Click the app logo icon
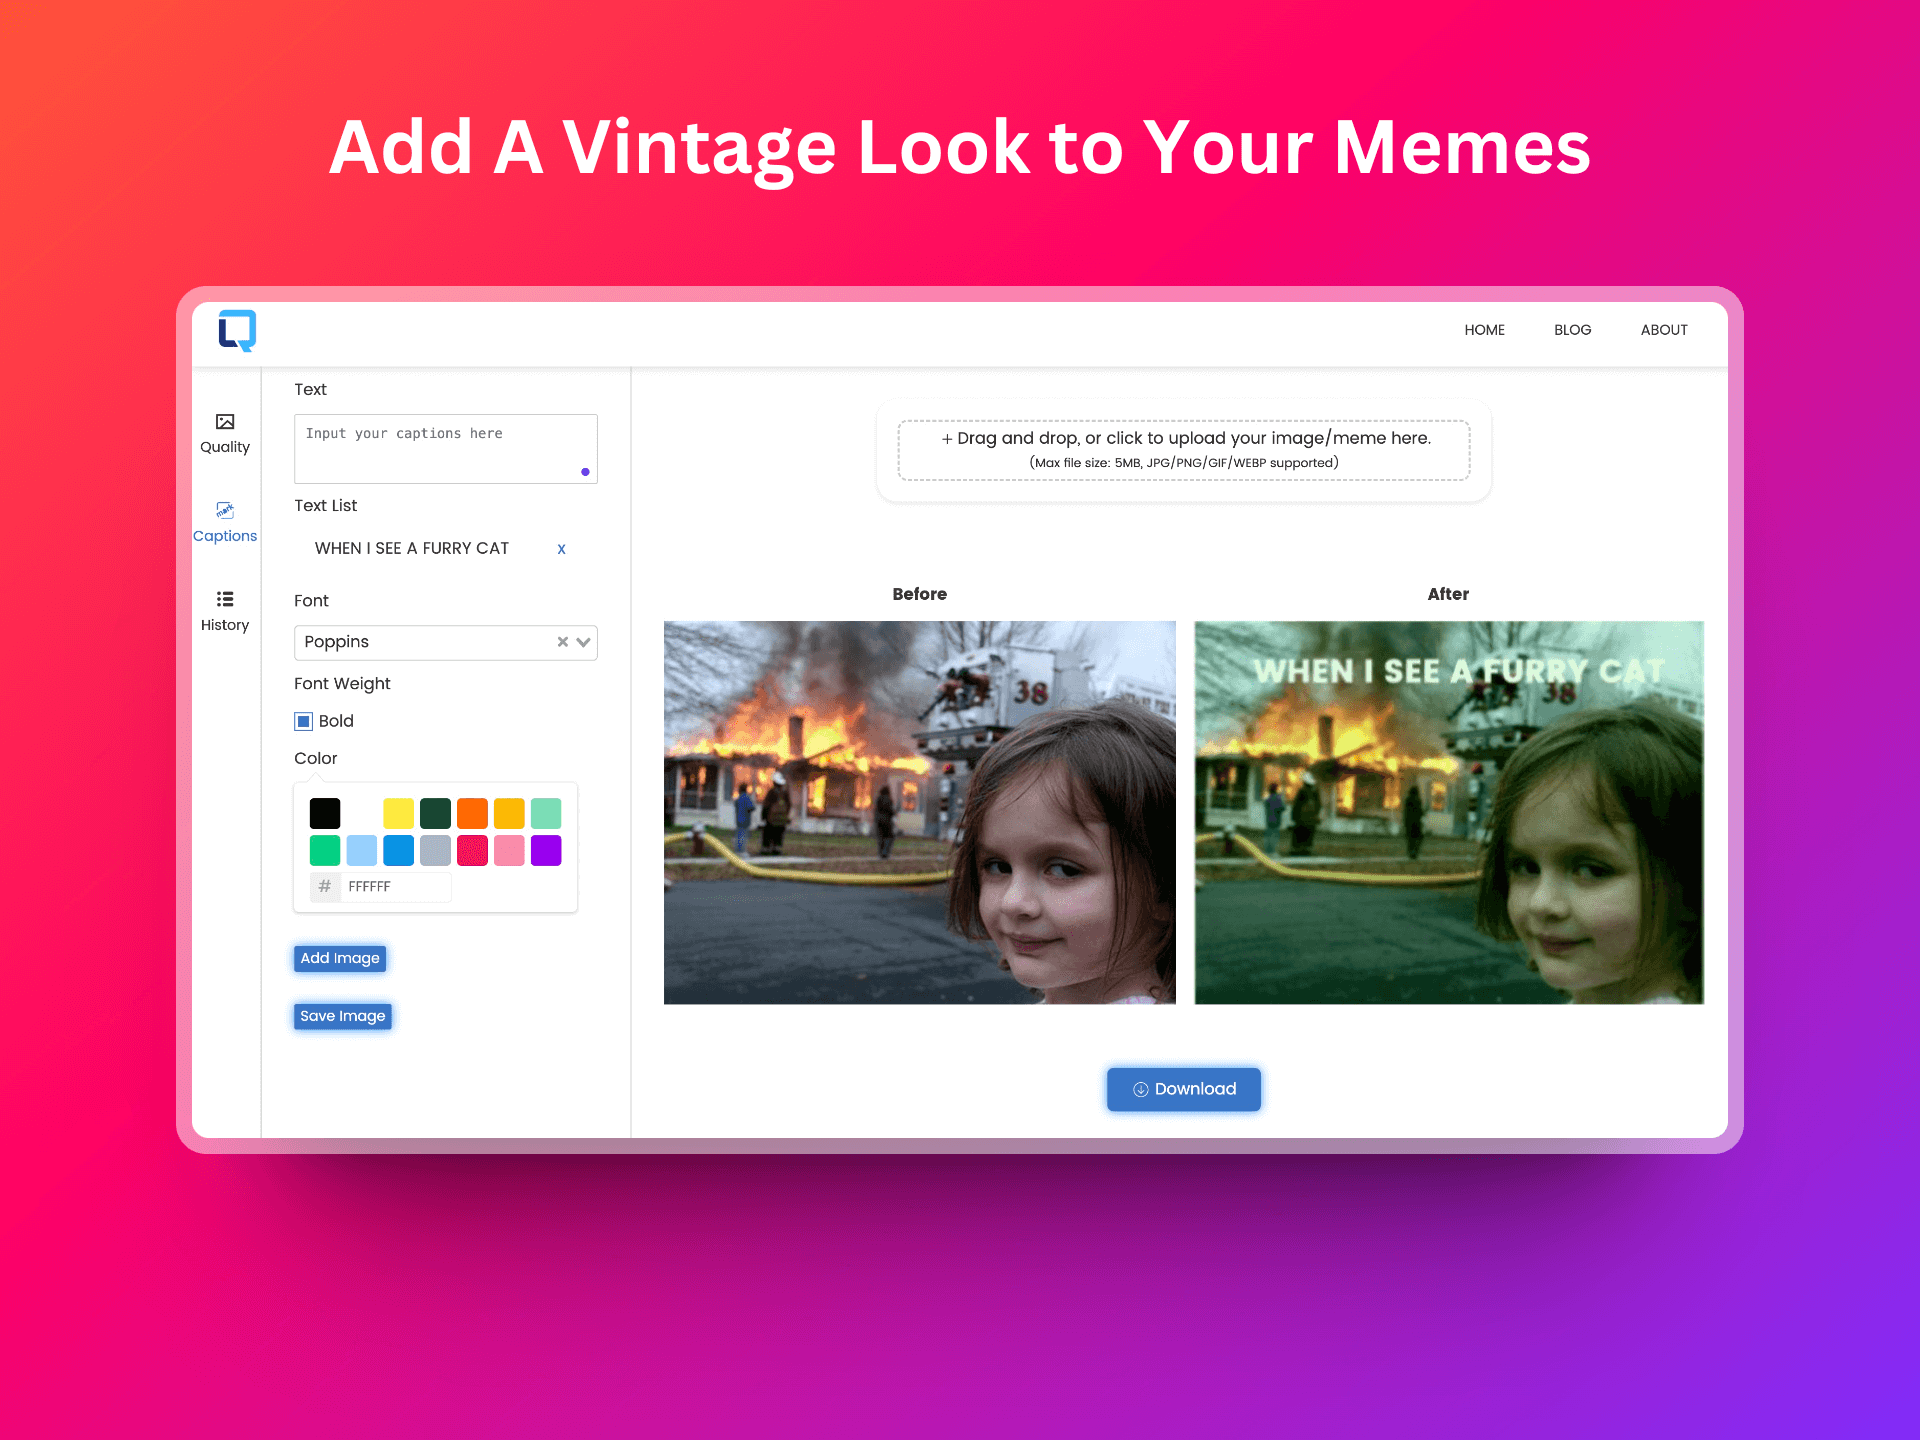This screenshot has width=1920, height=1440. 237,330
